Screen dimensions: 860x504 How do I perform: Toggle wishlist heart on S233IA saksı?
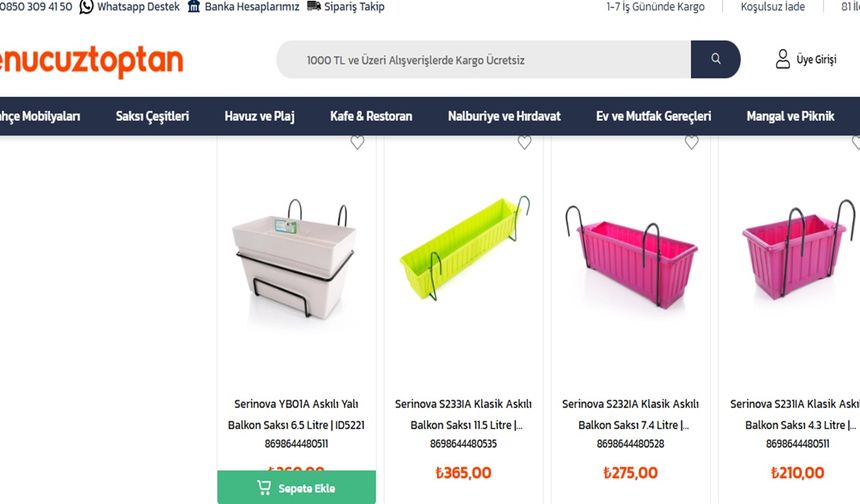pos(524,143)
